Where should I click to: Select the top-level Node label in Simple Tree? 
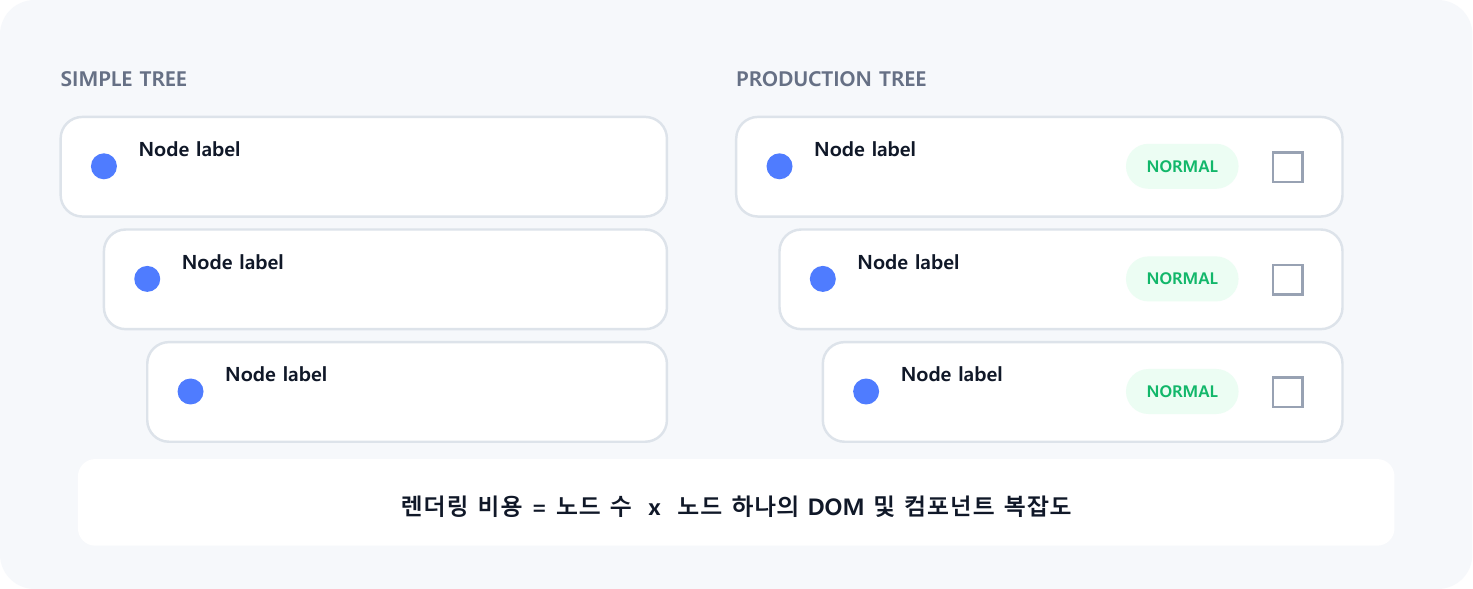(189, 150)
